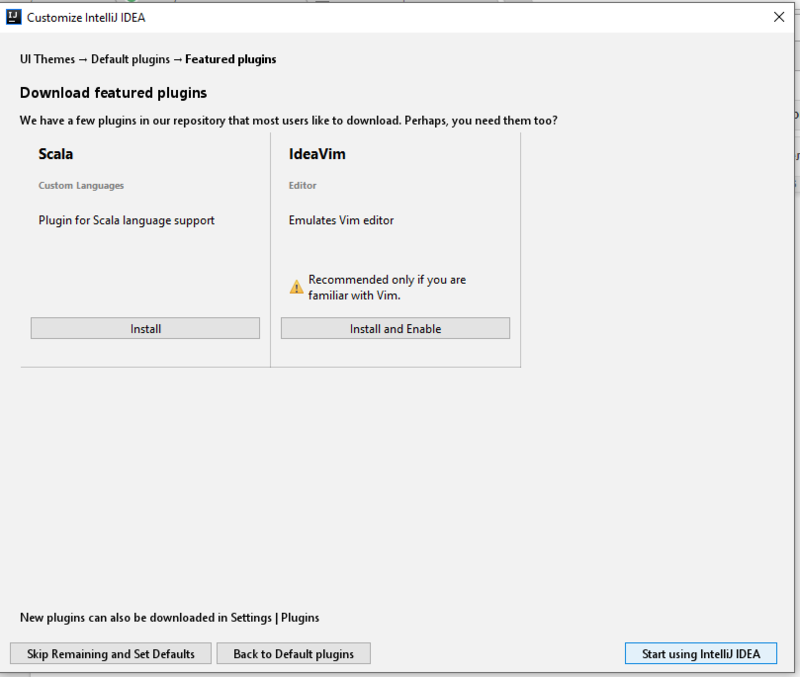Select Default plugins in the breadcrumb

point(130,59)
